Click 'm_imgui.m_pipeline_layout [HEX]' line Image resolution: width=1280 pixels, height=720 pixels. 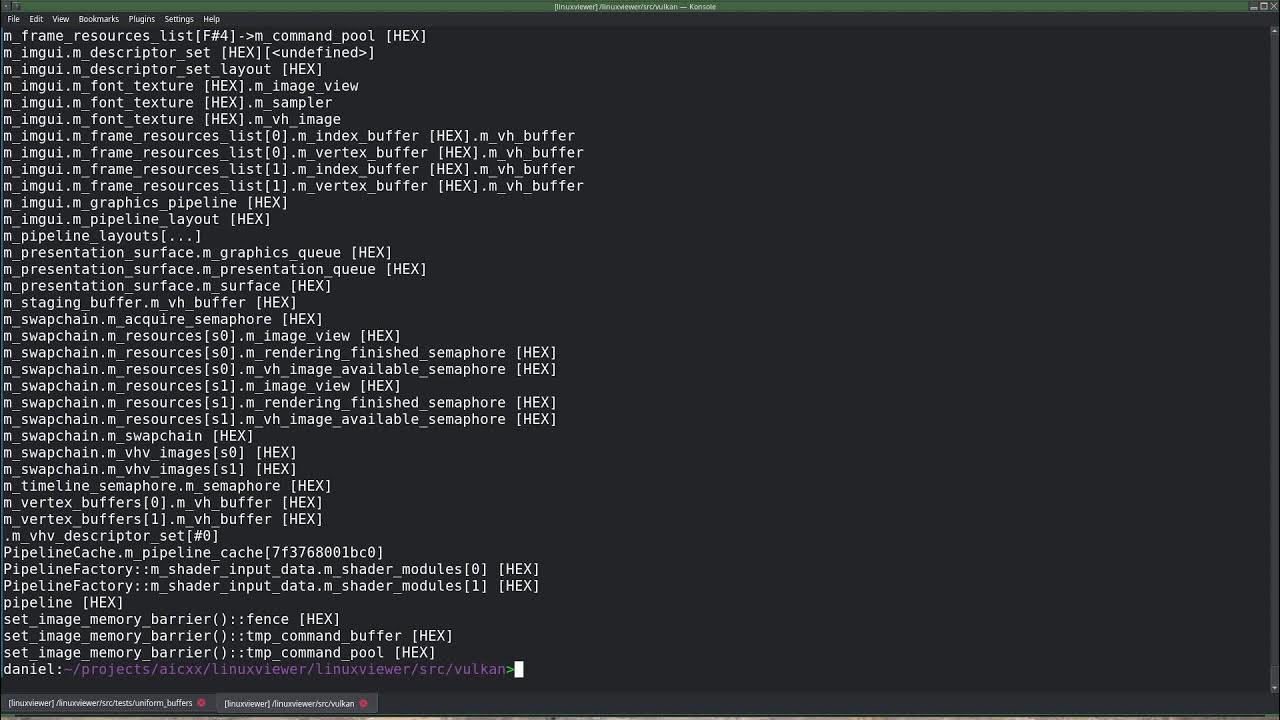pos(137,219)
